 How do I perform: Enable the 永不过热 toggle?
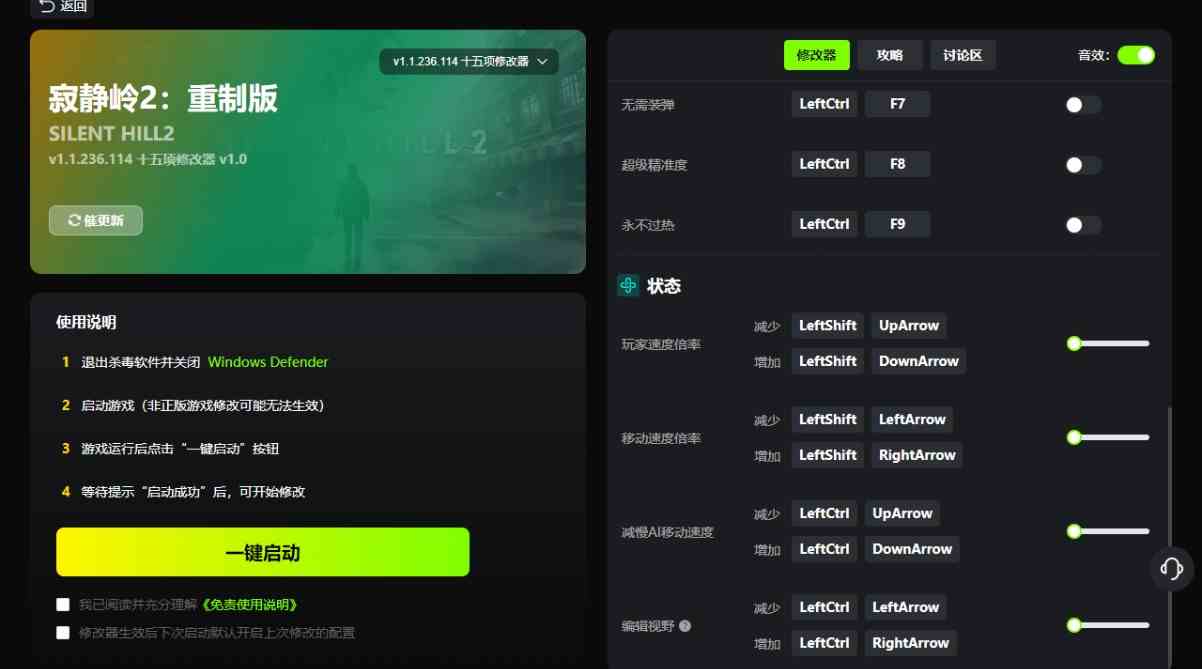click(1083, 225)
